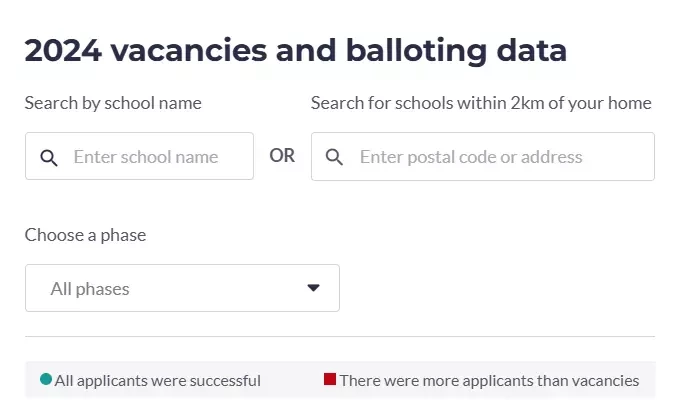The image size is (693, 410).
Task: Expand the Choose a phase combo box
Action: coord(182,288)
